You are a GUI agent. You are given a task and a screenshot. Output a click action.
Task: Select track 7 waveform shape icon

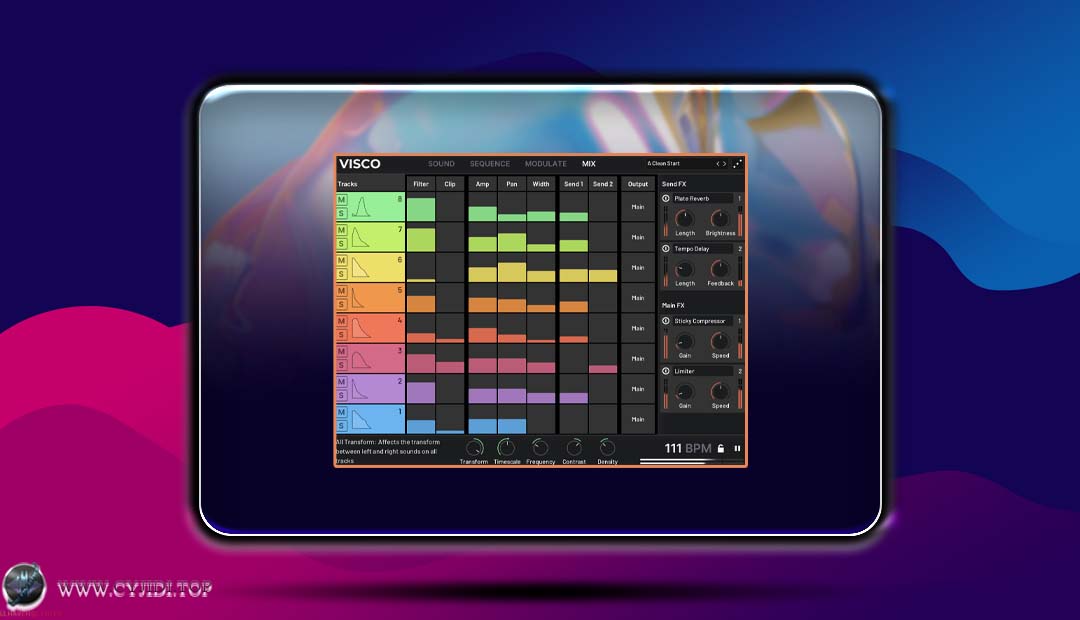[362, 237]
